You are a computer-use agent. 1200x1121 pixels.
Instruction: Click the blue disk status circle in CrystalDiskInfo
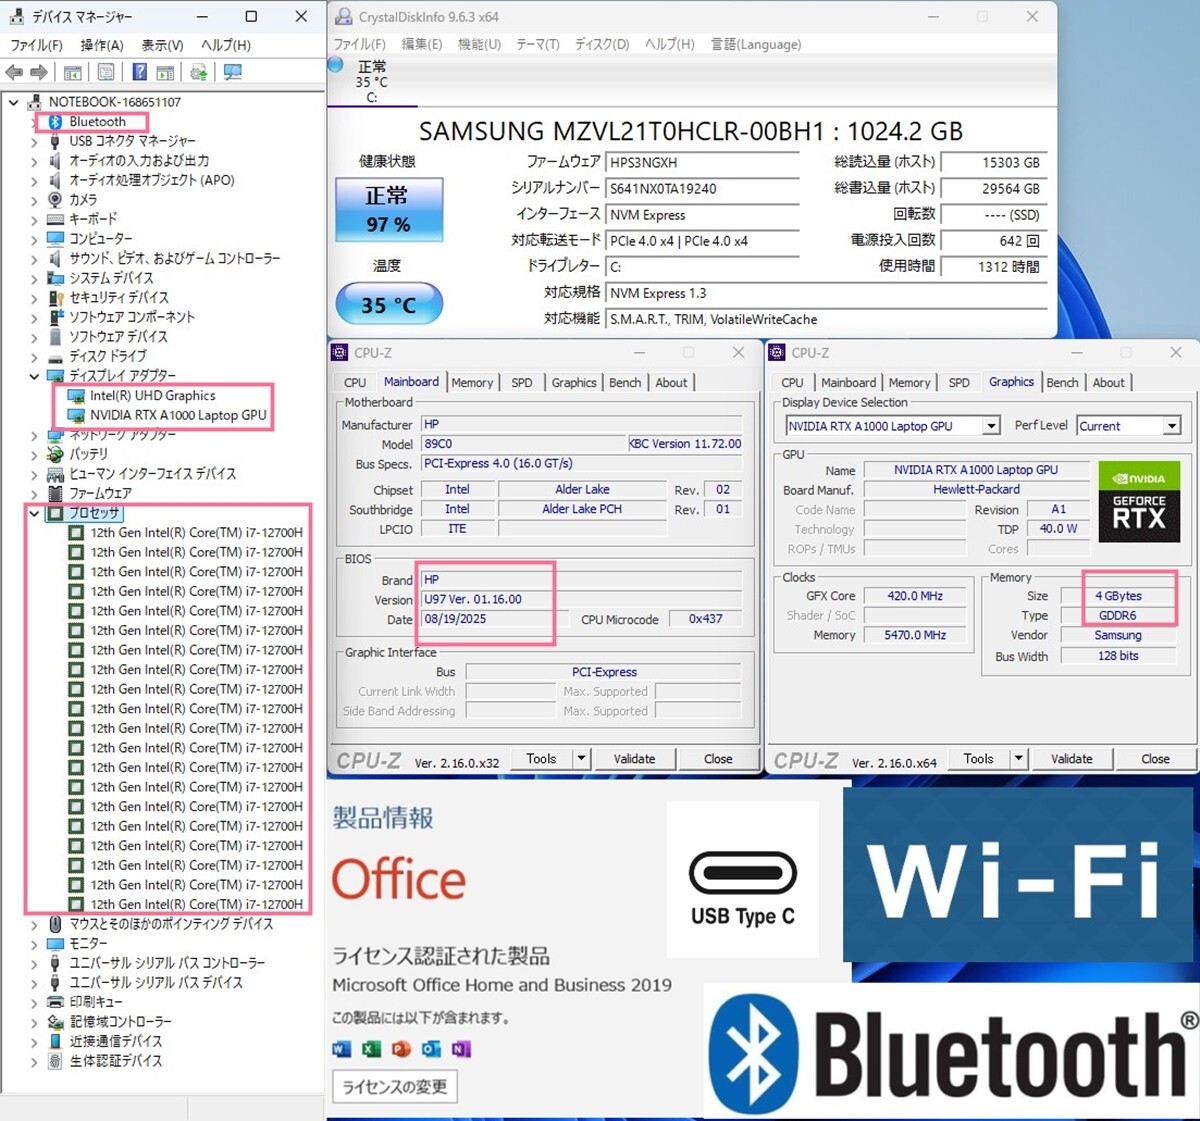336,65
